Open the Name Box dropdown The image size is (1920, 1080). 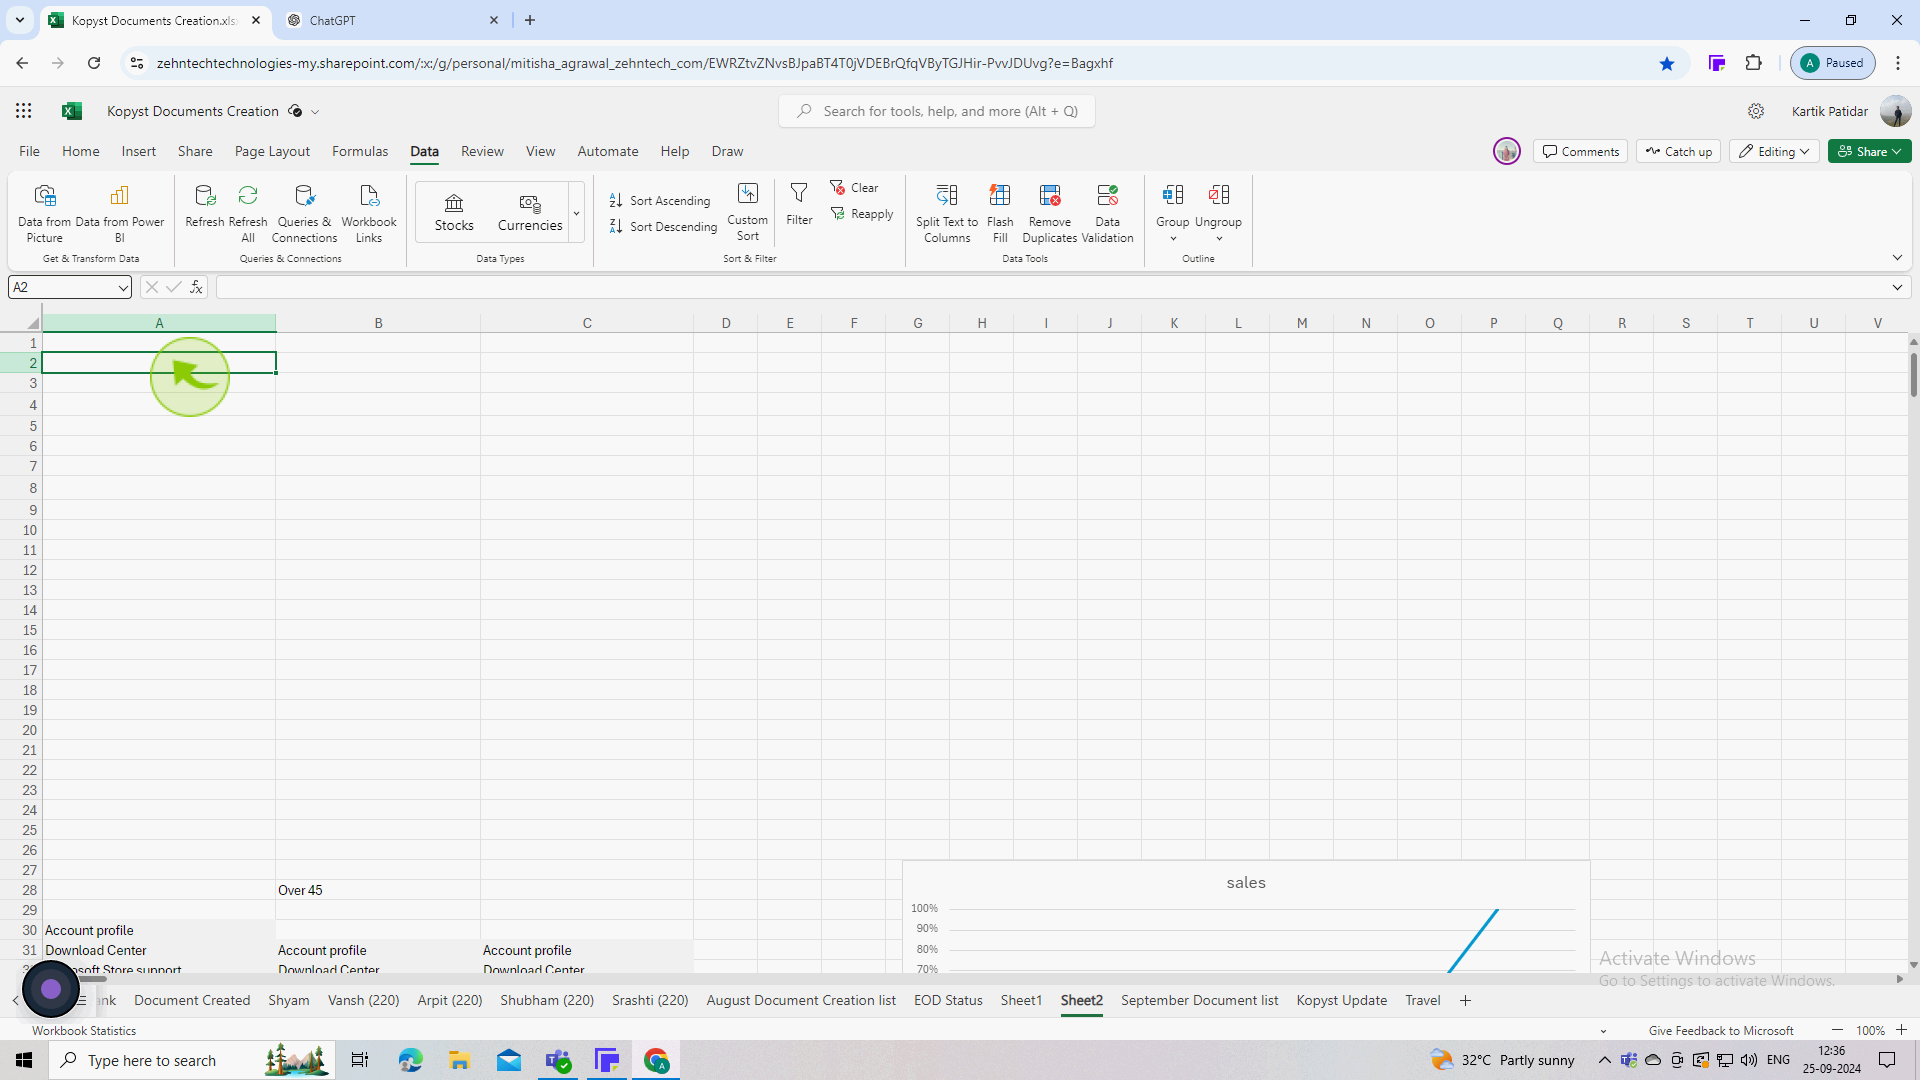(x=122, y=288)
